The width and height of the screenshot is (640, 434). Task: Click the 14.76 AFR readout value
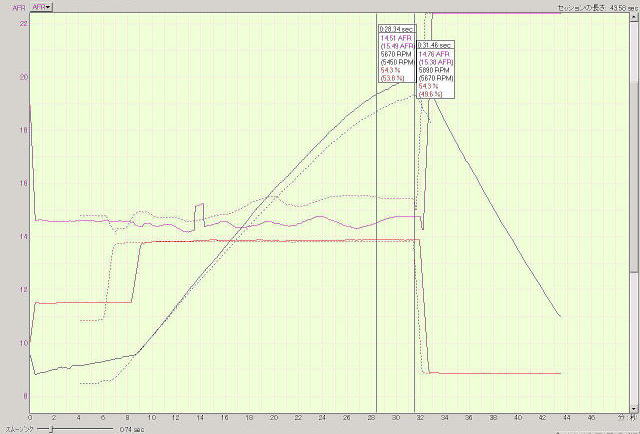[x=434, y=54]
